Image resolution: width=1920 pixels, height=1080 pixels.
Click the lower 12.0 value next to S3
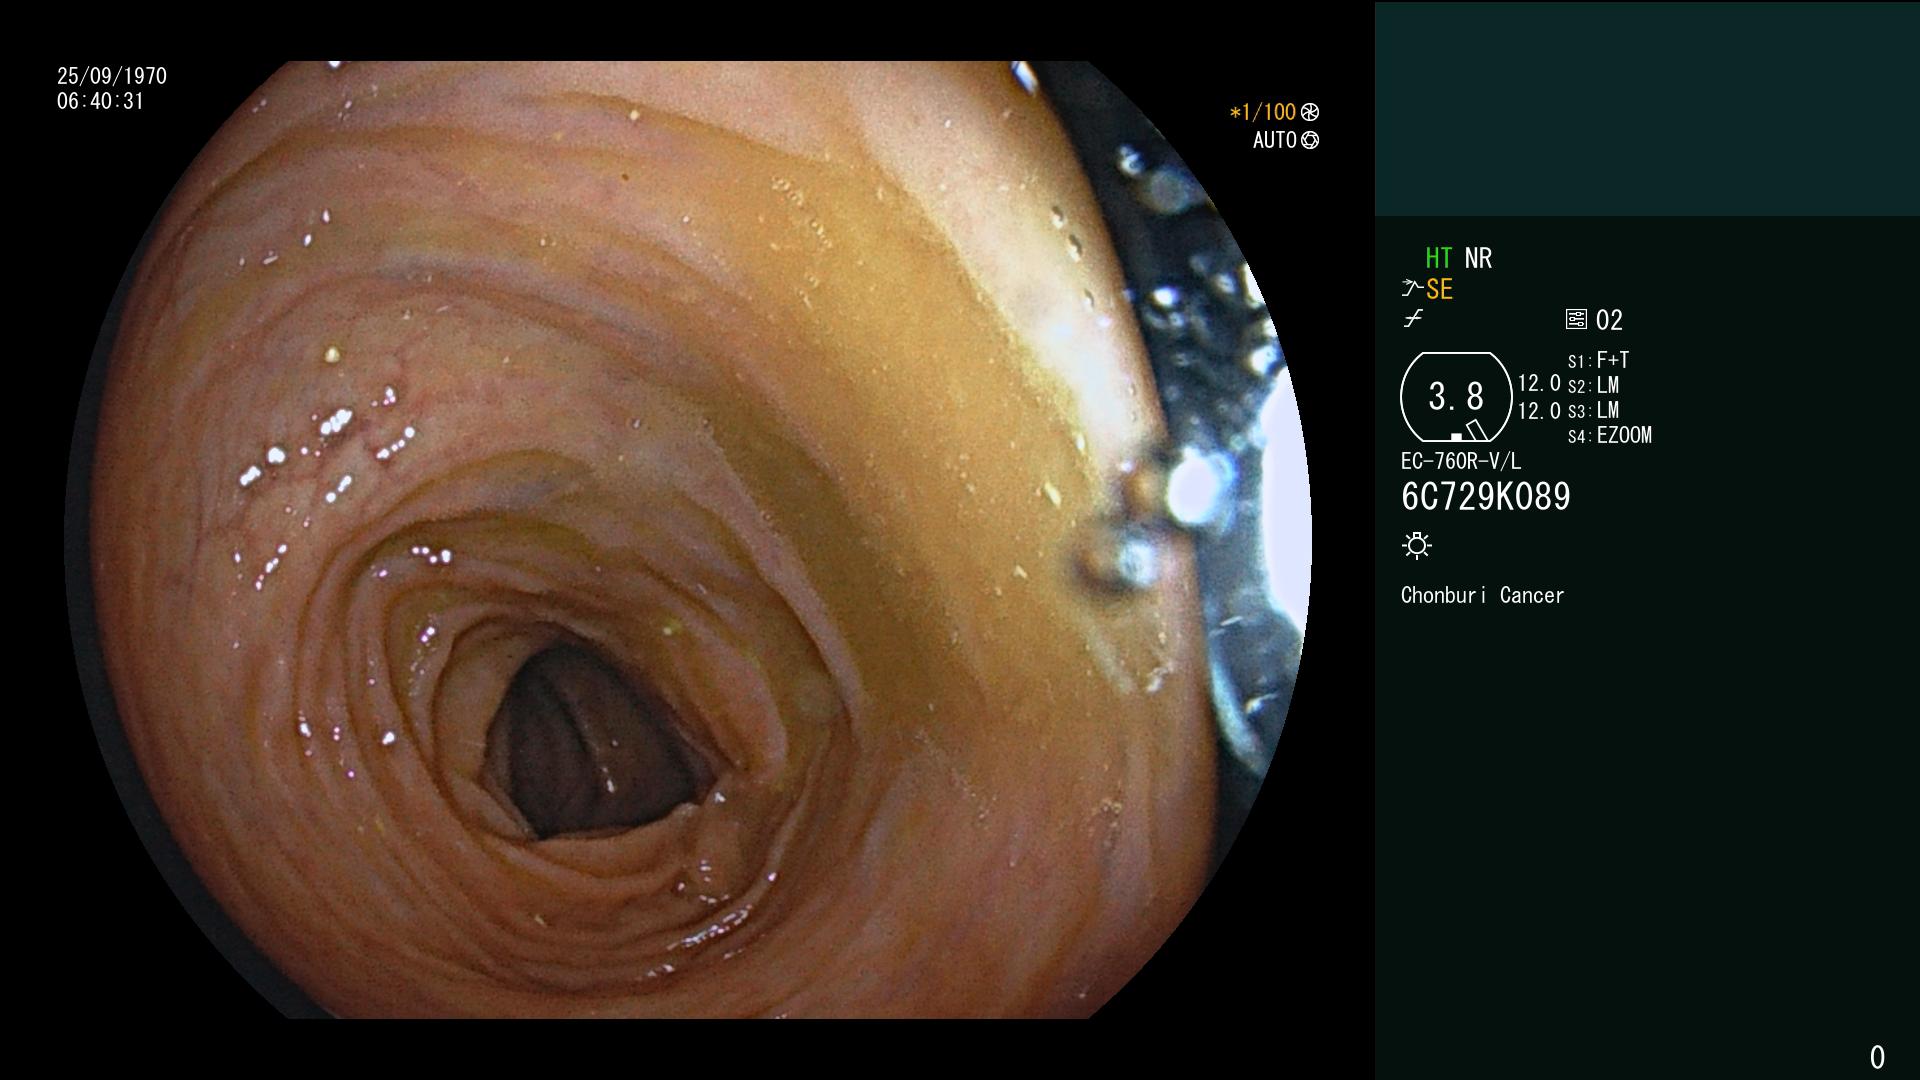(1539, 410)
